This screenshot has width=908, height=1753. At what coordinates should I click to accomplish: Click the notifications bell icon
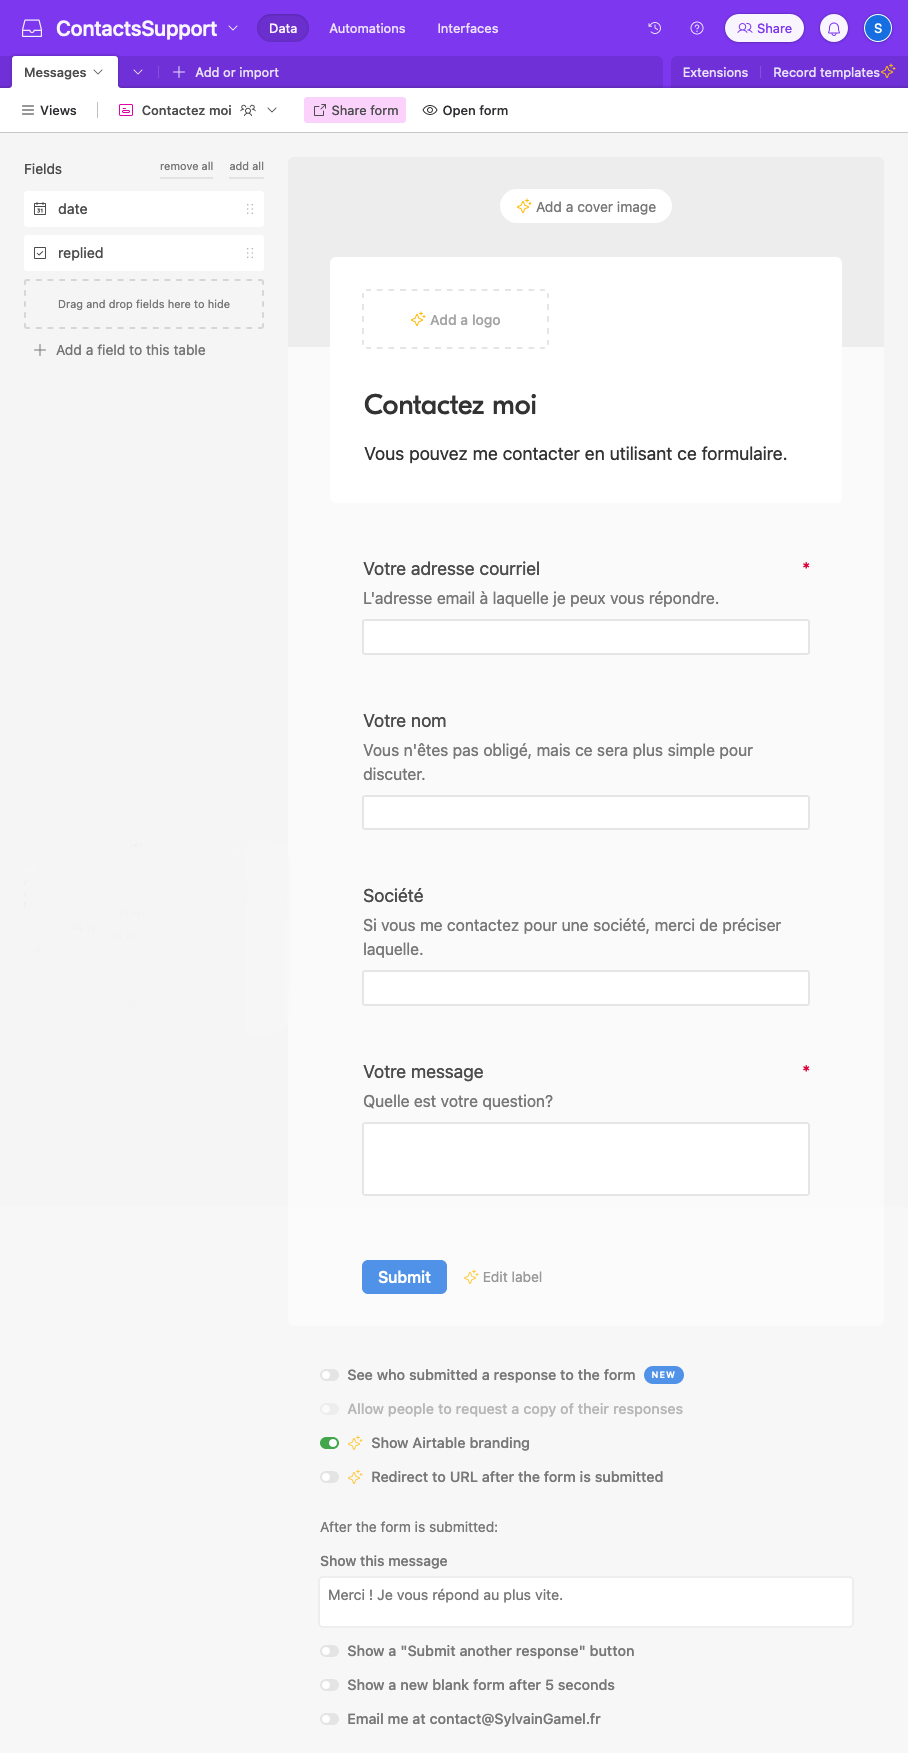(834, 28)
